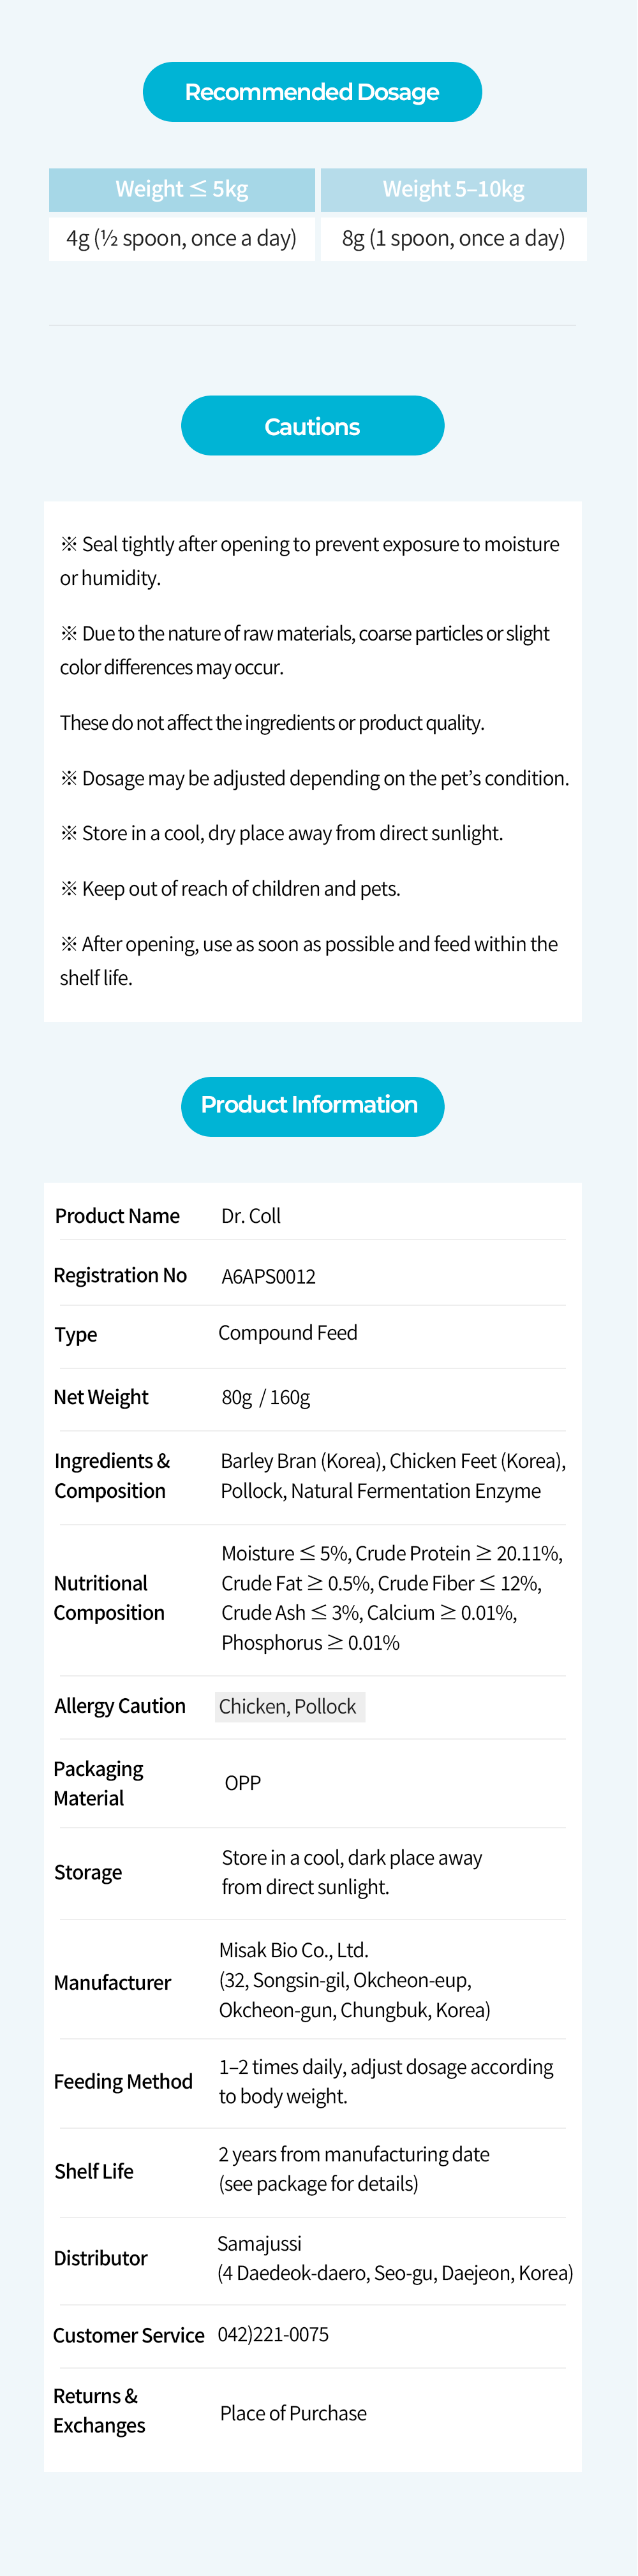Click the Shelf Life row label
The width and height of the screenshot is (638, 2576).
(94, 2171)
